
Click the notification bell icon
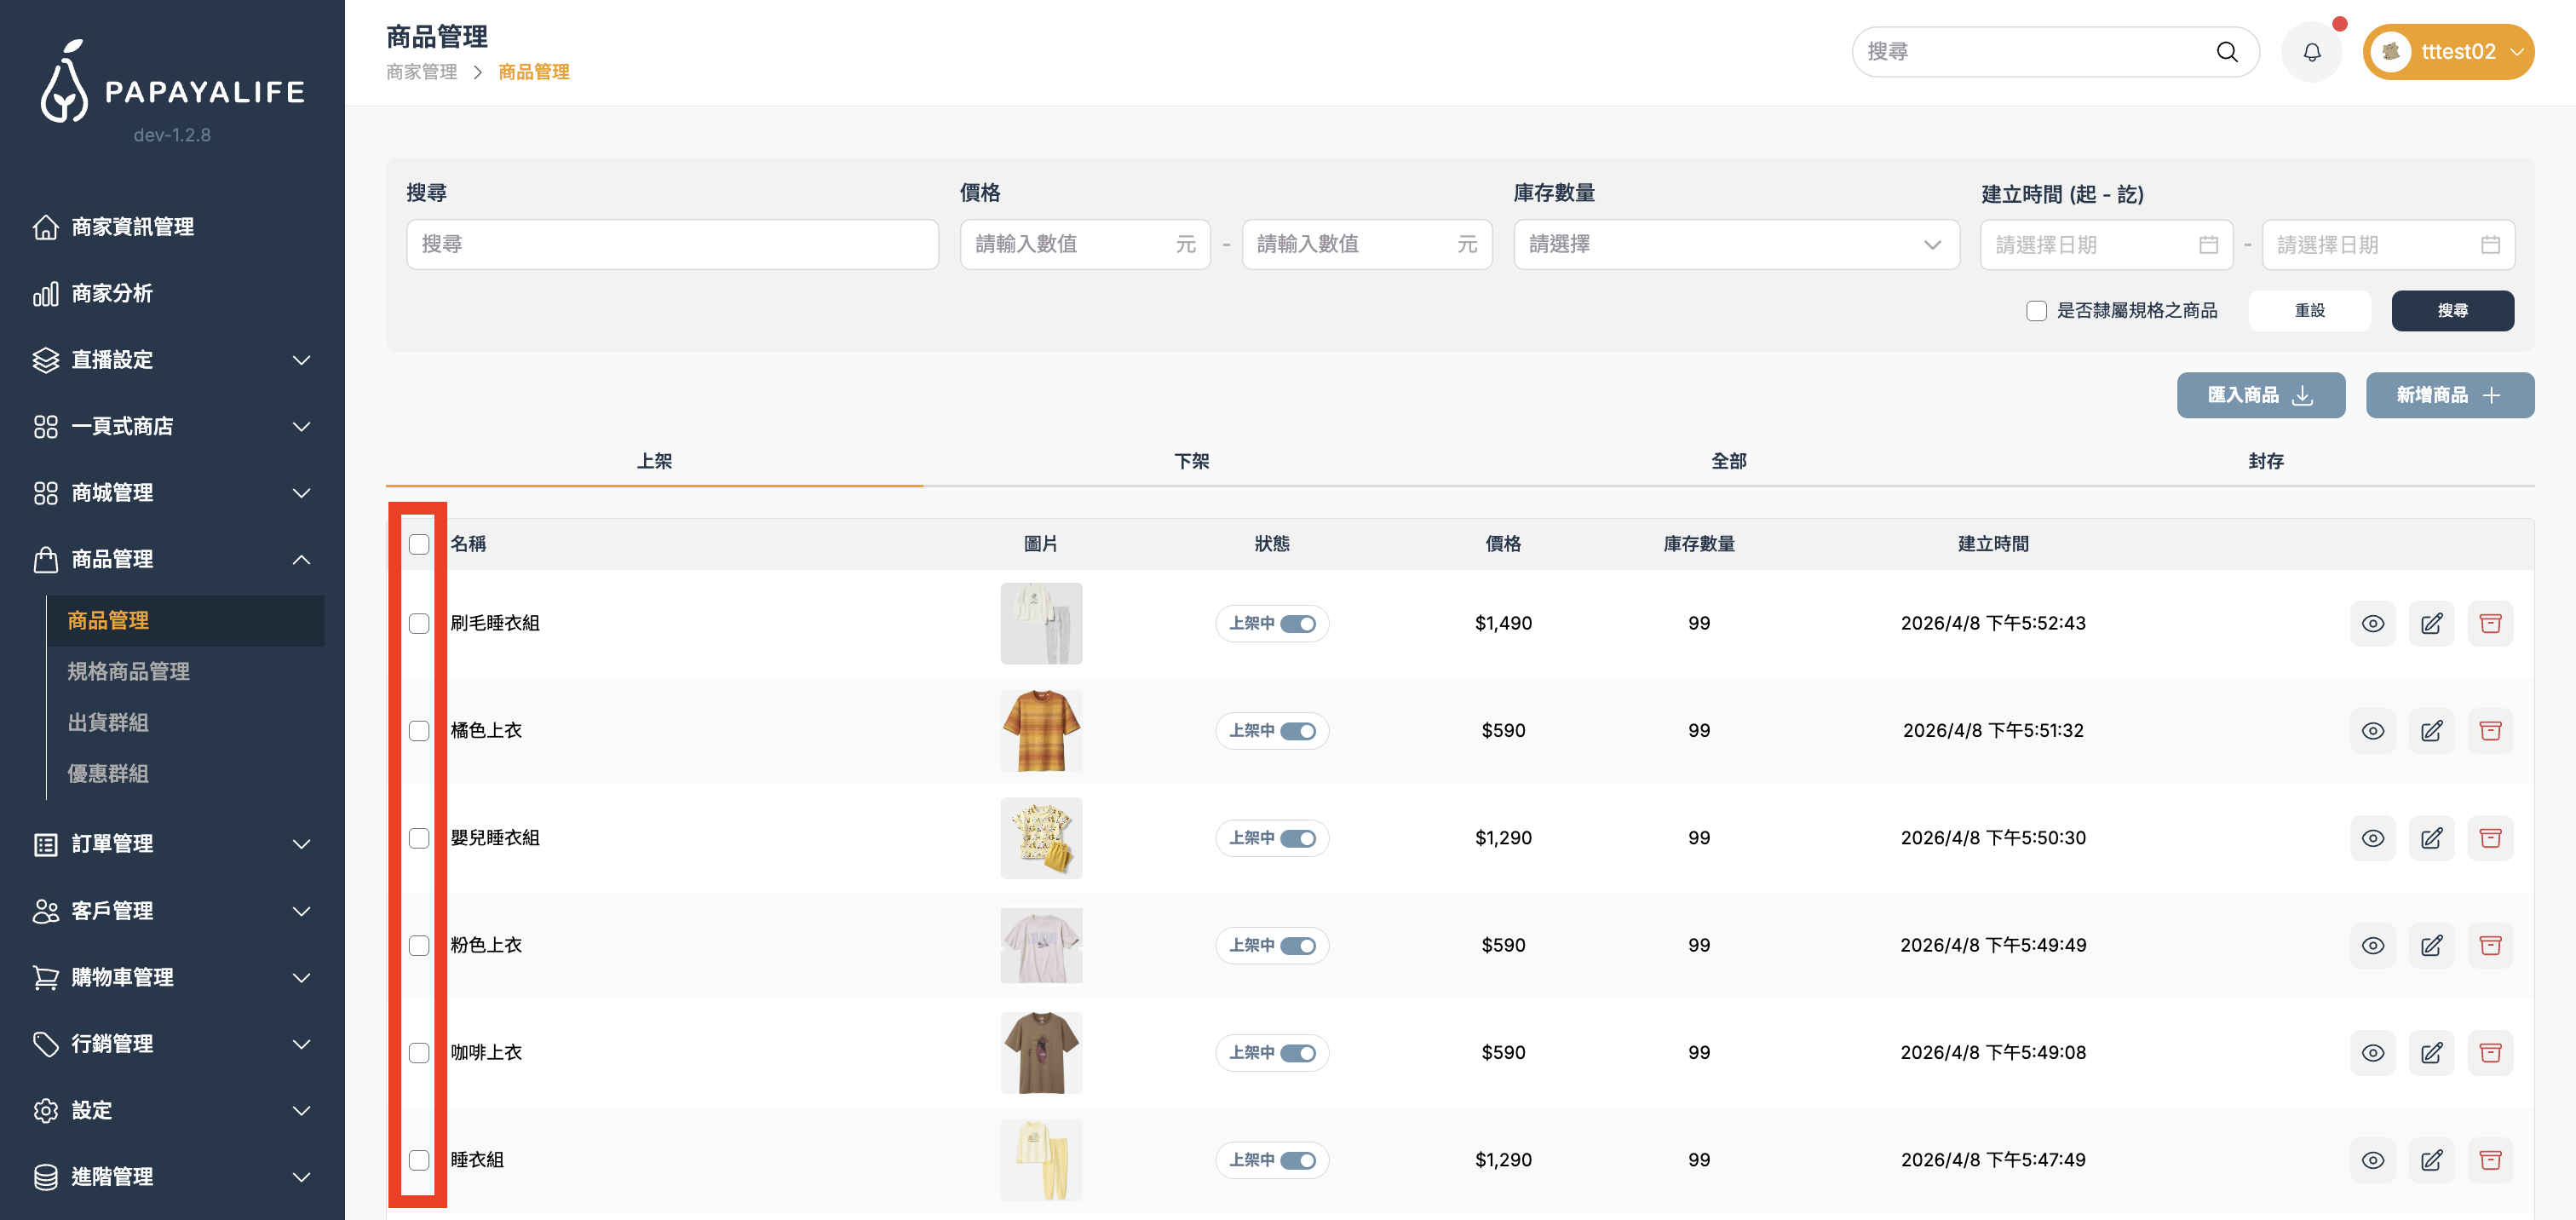pyautogui.click(x=2311, y=52)
